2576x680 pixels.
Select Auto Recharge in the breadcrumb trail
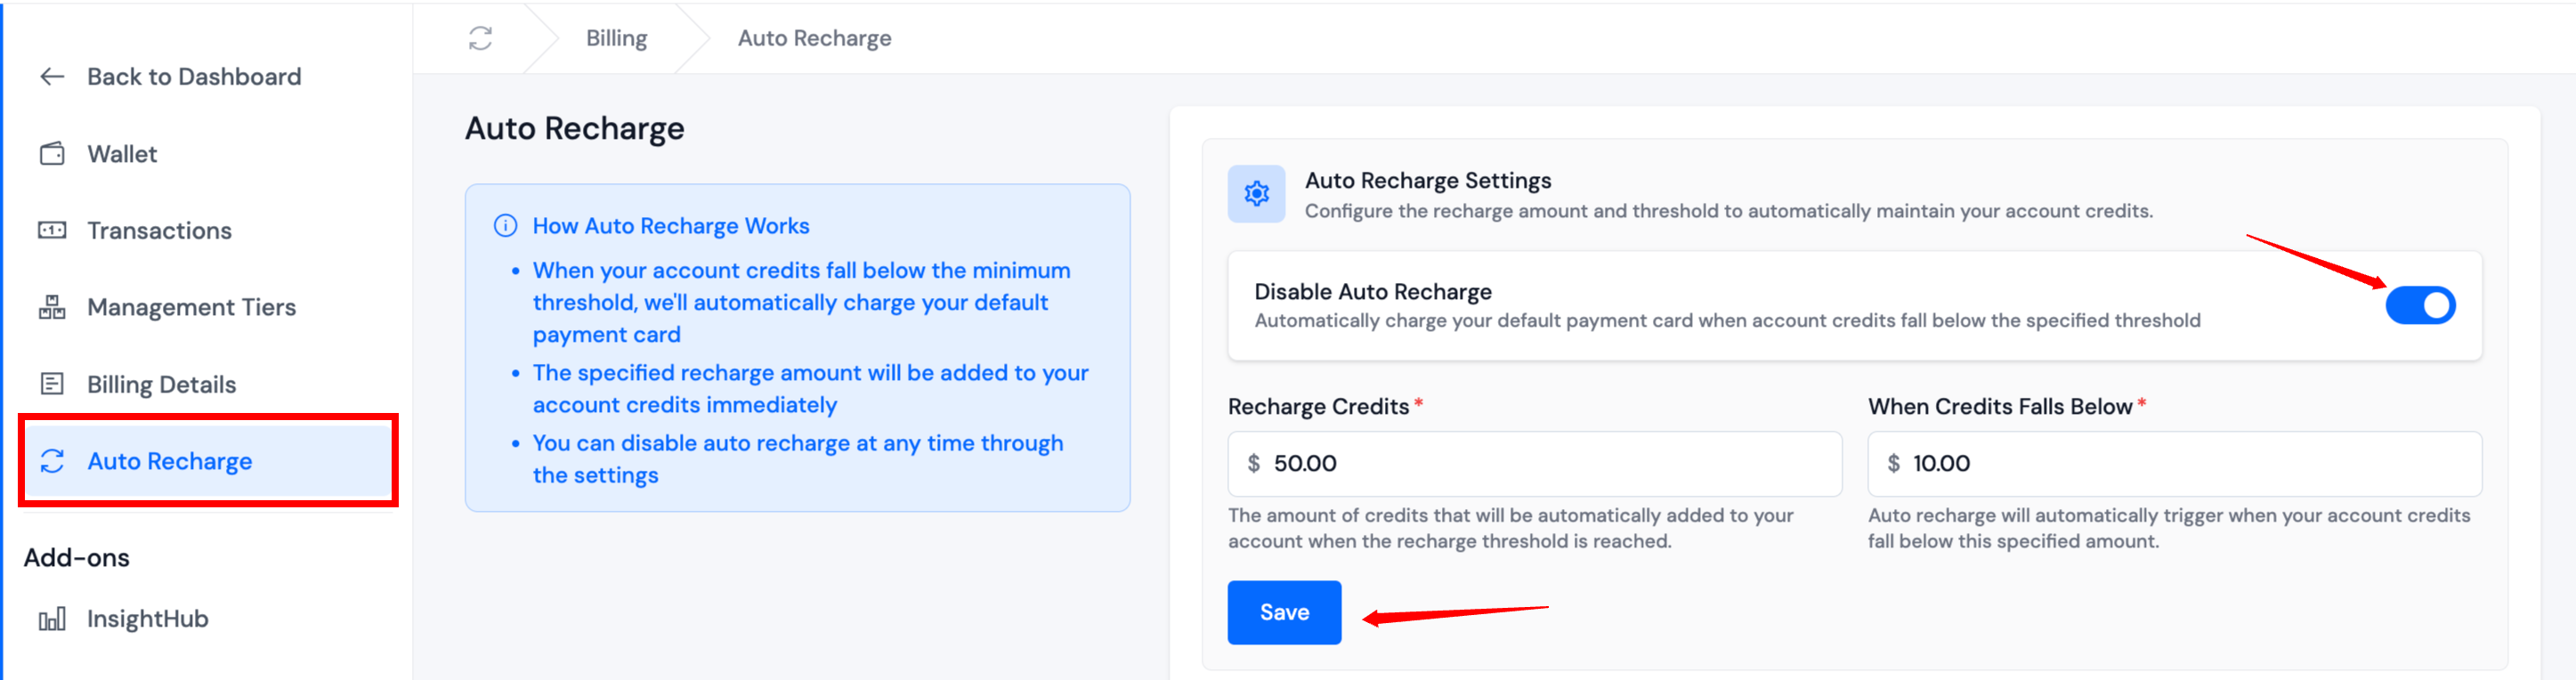point(813,37)
